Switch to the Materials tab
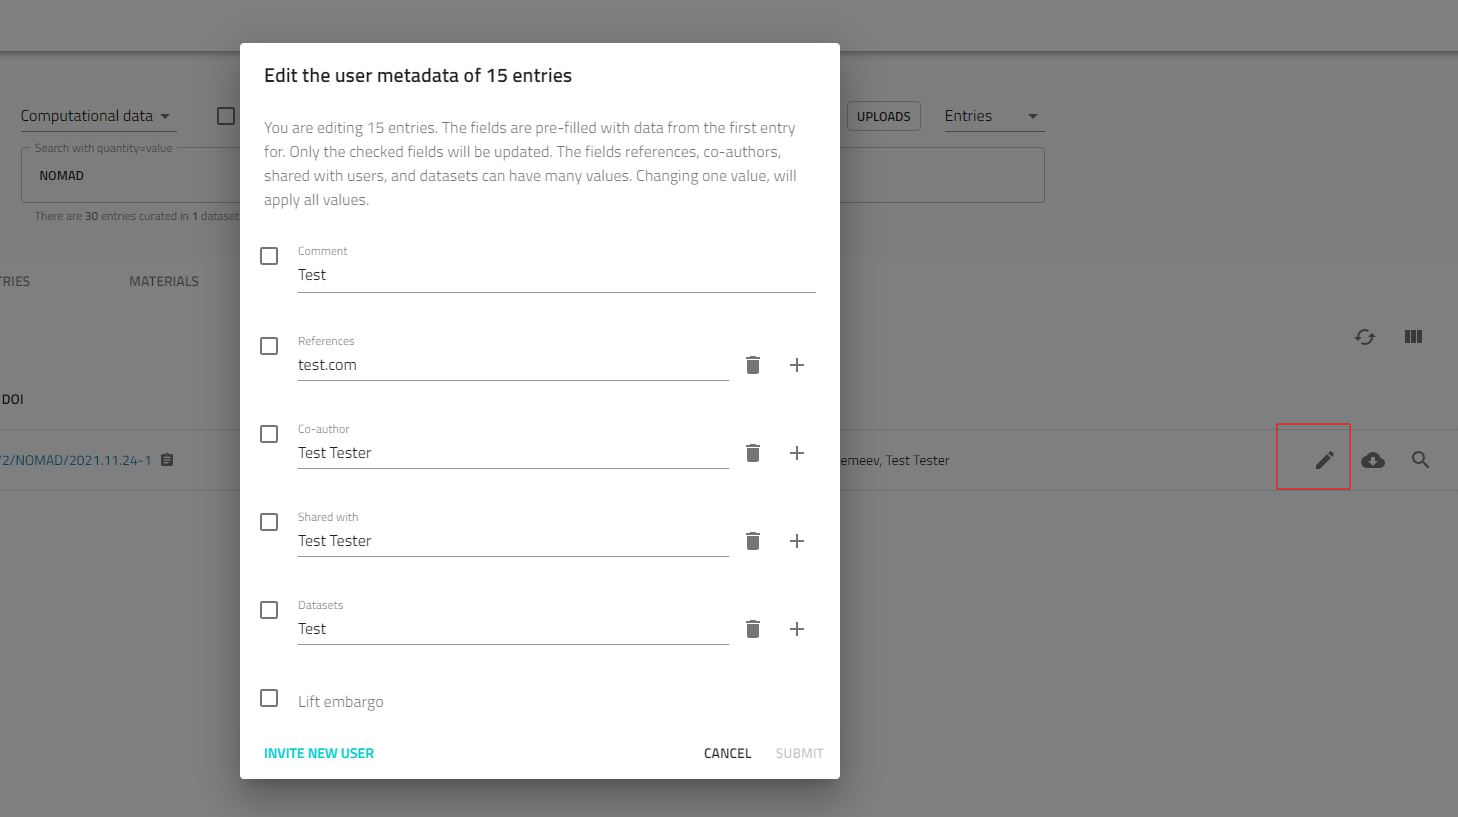The image size is (1458, 817). click(x=164, y=282)
